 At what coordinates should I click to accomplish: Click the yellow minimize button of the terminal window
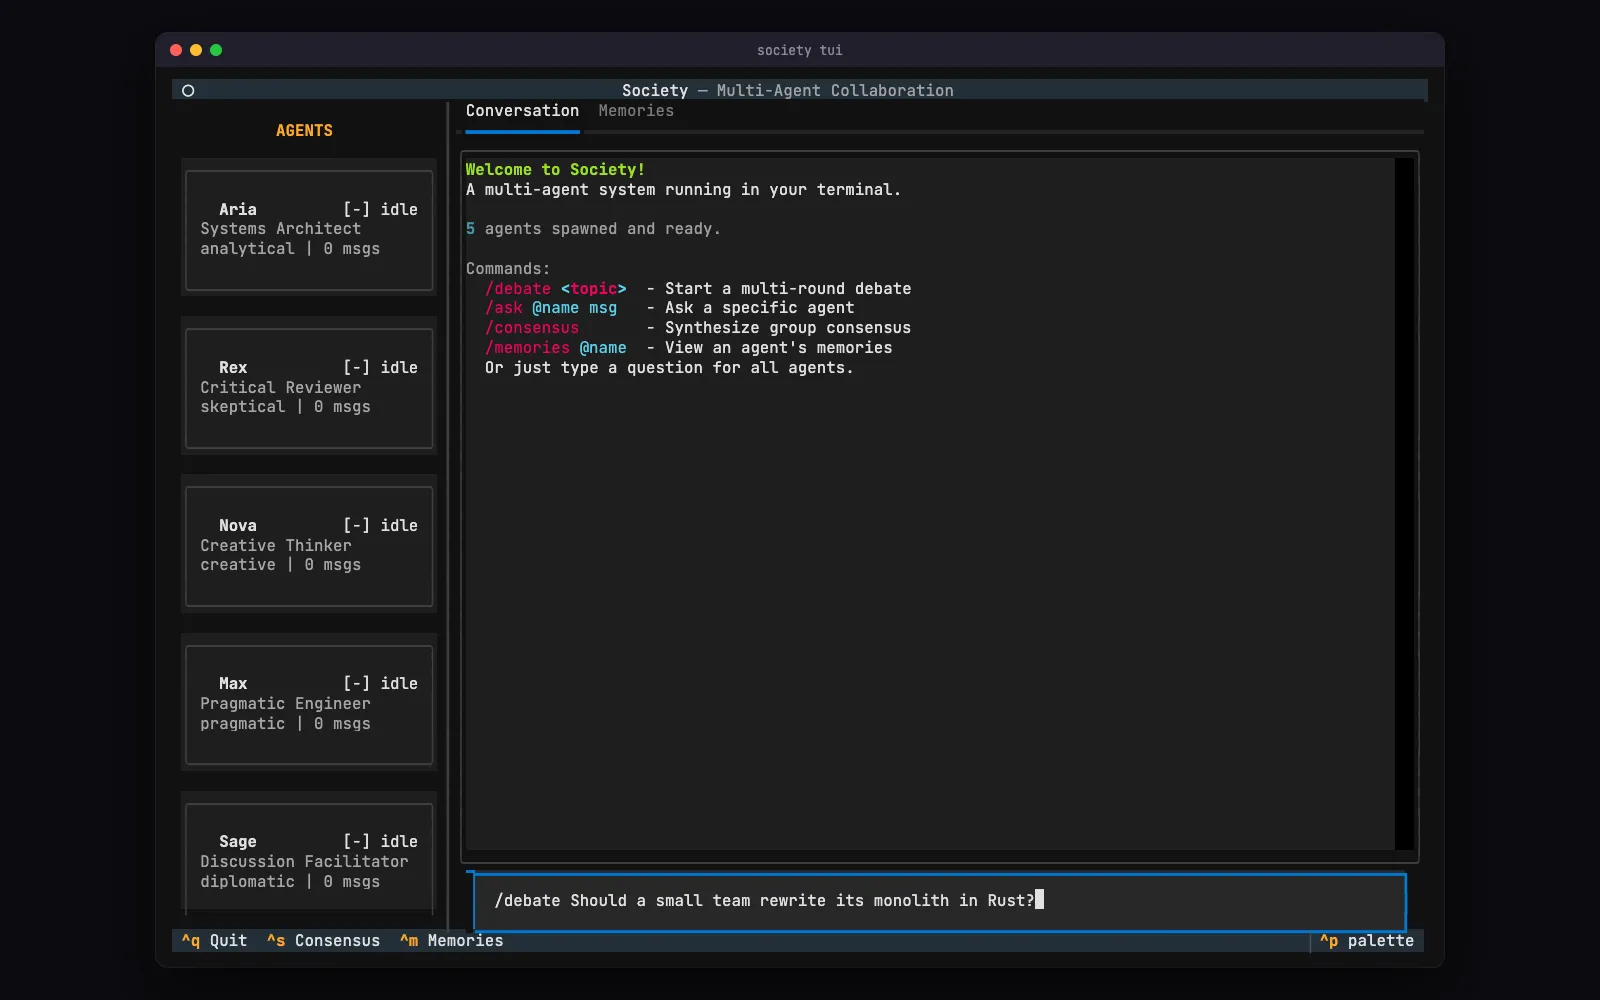[196, 50]
